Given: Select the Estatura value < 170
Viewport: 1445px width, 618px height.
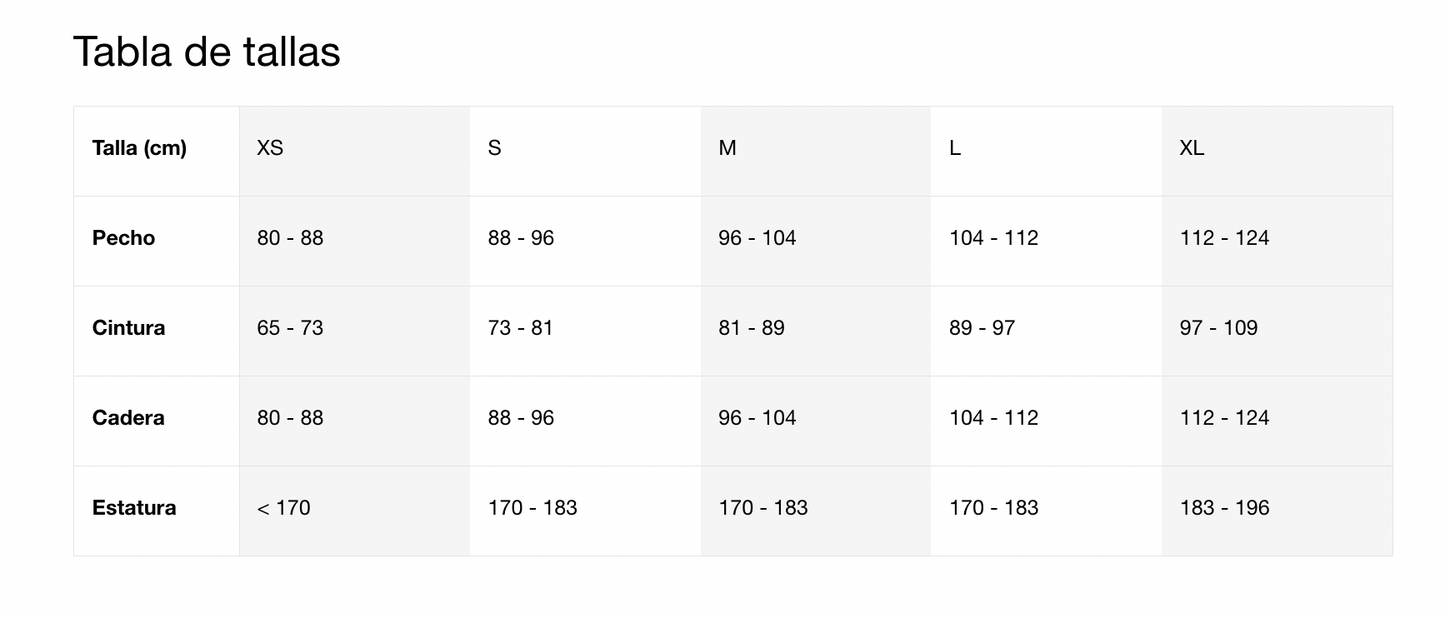Looking at the screenshot, I should point(284,508).
